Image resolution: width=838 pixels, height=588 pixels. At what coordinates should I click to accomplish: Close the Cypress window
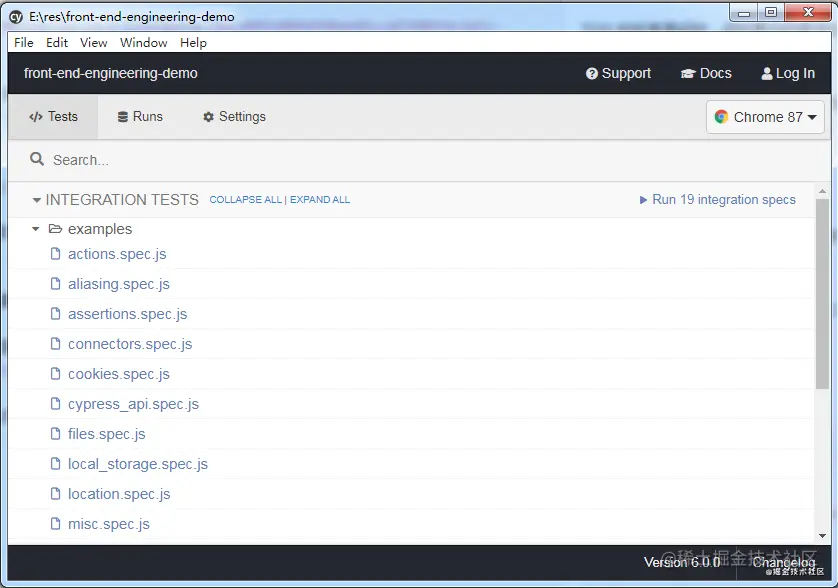(809, 12)
